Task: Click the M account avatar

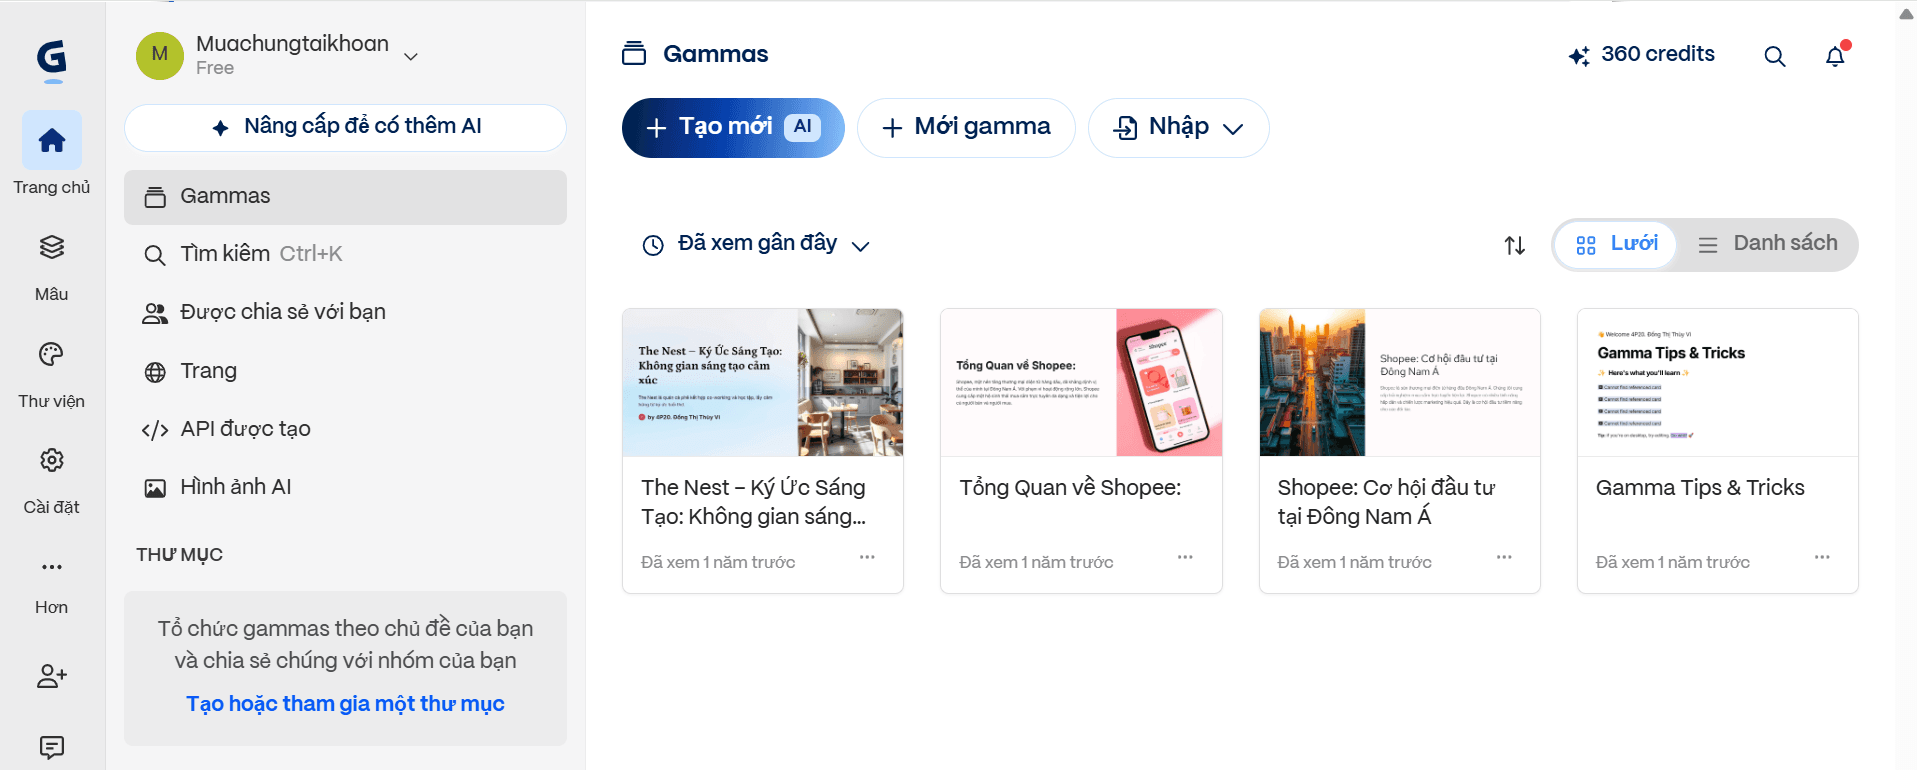Action: pyautogui.click(x=160, y=55)
